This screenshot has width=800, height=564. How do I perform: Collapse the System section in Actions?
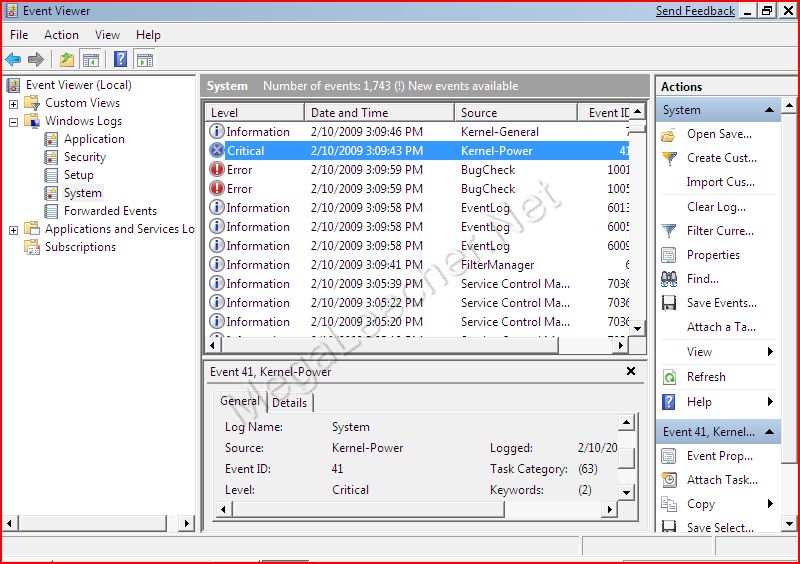(x=770, y=110)
